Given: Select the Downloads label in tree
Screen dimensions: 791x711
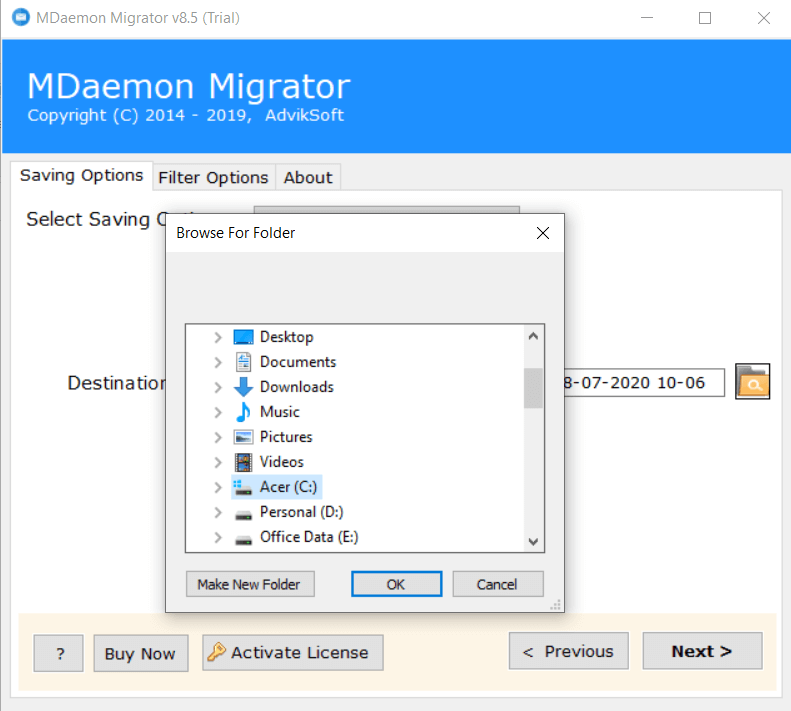Looking at the screenshot, I should (x=297, y=387).
